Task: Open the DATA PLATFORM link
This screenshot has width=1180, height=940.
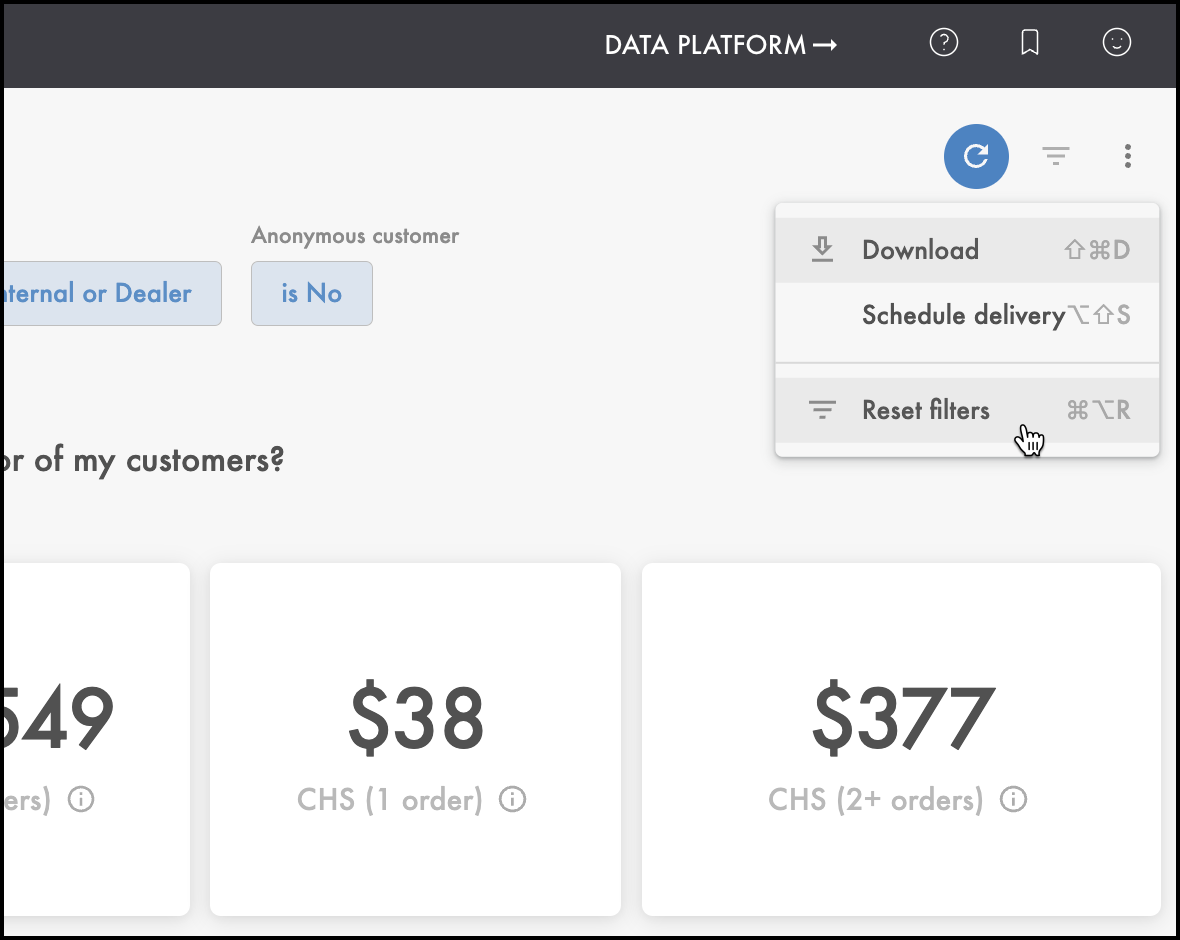Action: tap(720, 44)
